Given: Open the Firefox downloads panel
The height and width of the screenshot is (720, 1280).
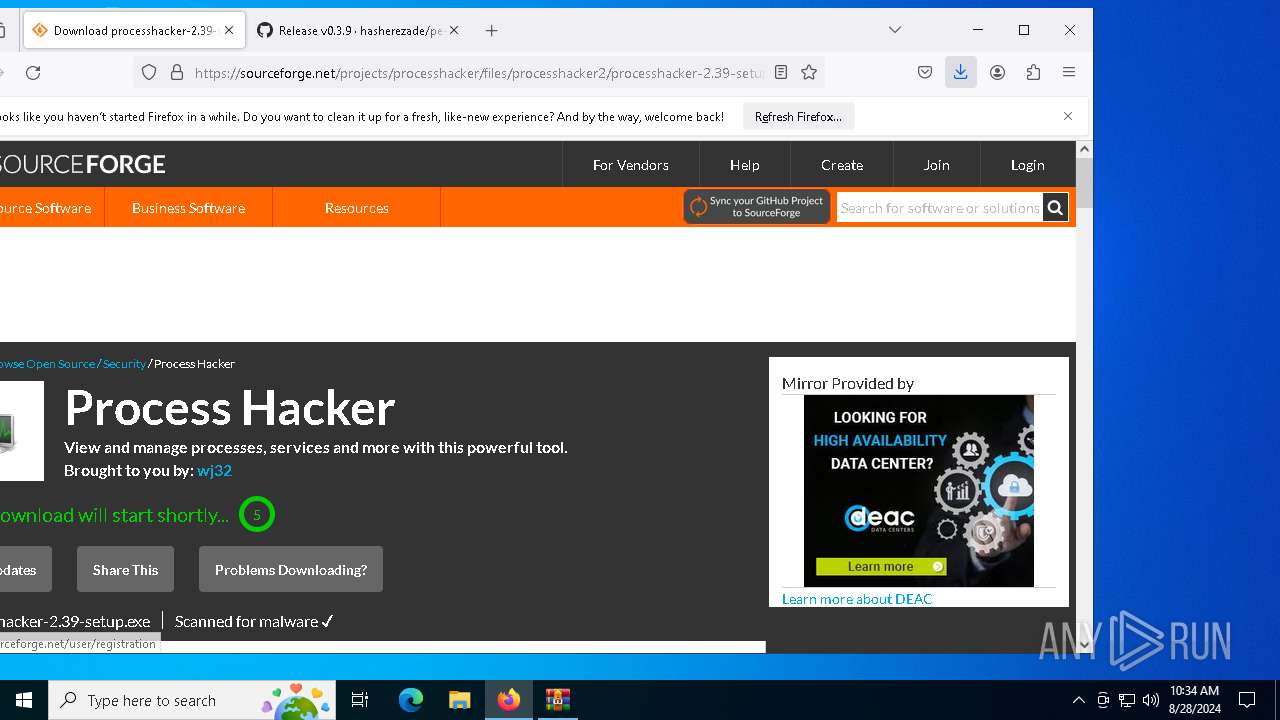Looking at the screenshot, I should (x=961, y=72).
